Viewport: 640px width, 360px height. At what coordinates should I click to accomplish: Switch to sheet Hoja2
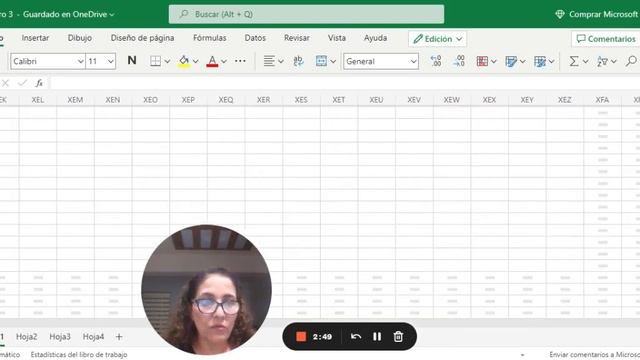27,337
